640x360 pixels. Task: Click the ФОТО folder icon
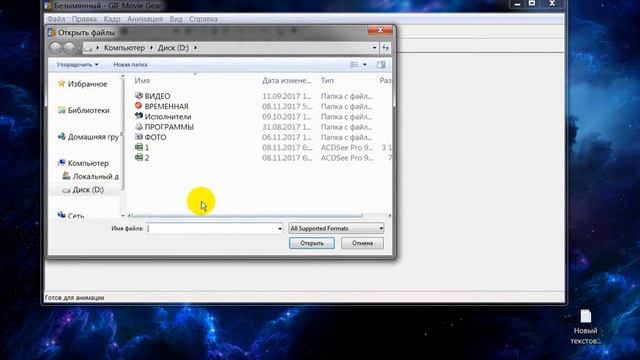139,137
